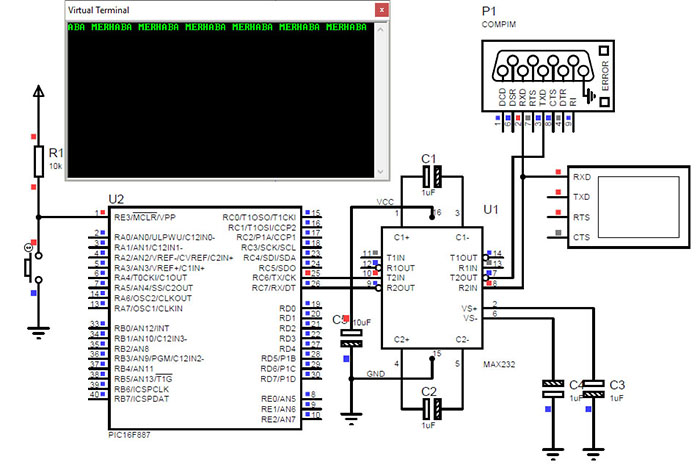
Task: Close the Virtual Terminal window
Action: pyautogui.click(x=379, y=9)
